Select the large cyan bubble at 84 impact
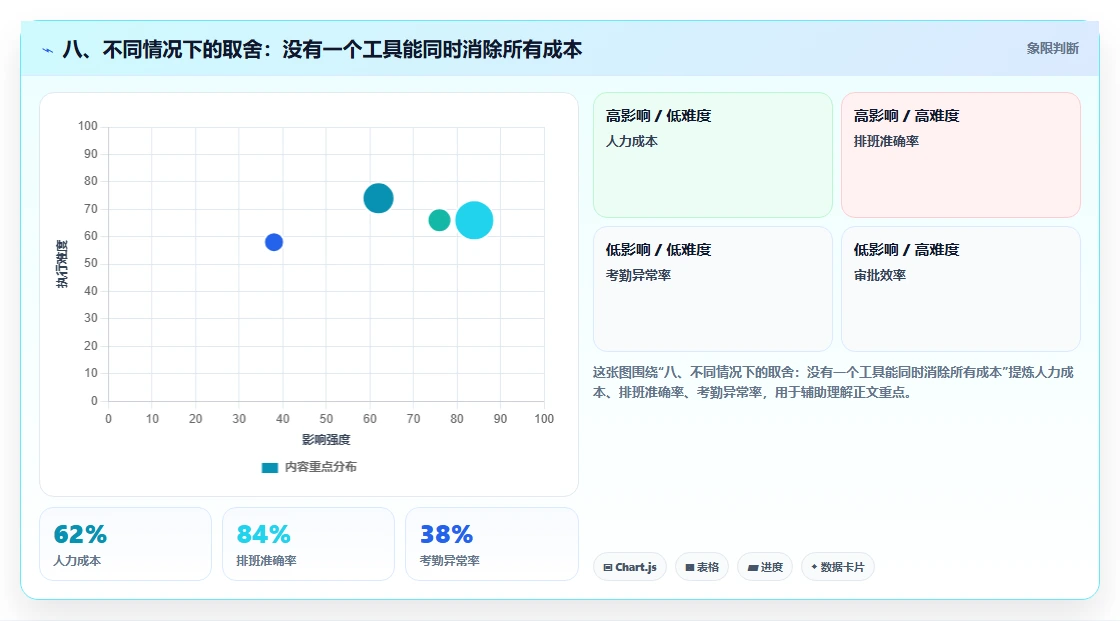This screenshot has width=1120, height=621. click(474, 220)
